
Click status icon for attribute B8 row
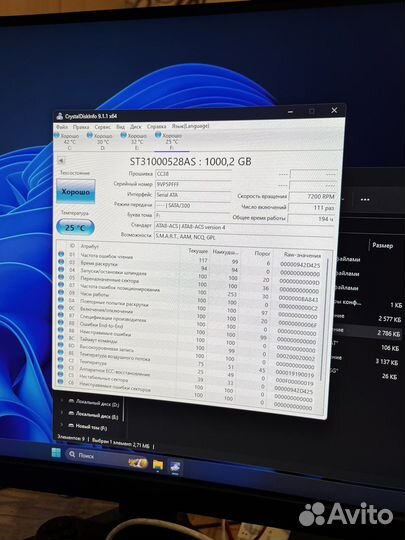click(x=61, y=322)
